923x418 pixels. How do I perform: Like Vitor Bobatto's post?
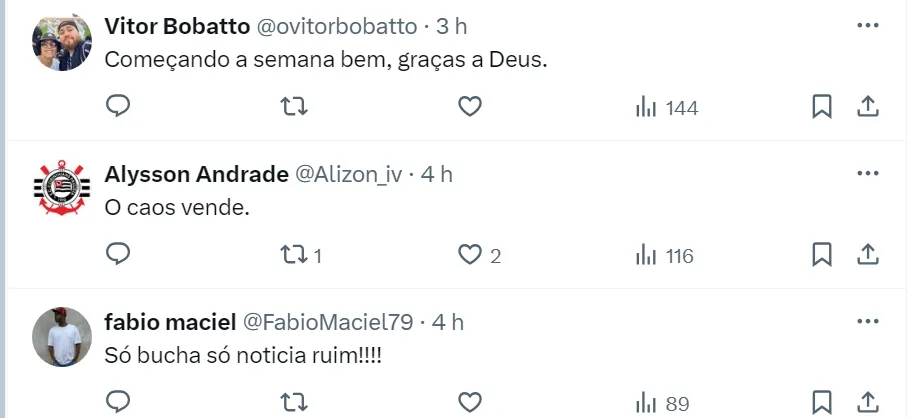470,106
